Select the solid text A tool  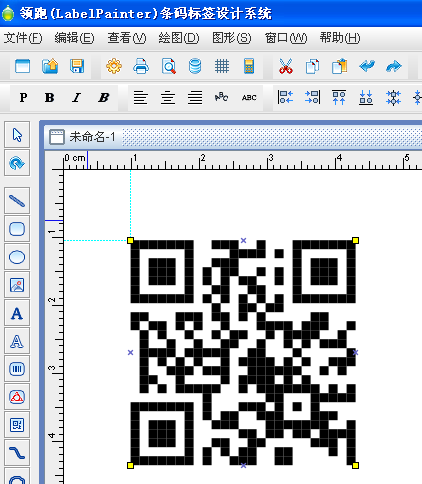tap(17, 313)
